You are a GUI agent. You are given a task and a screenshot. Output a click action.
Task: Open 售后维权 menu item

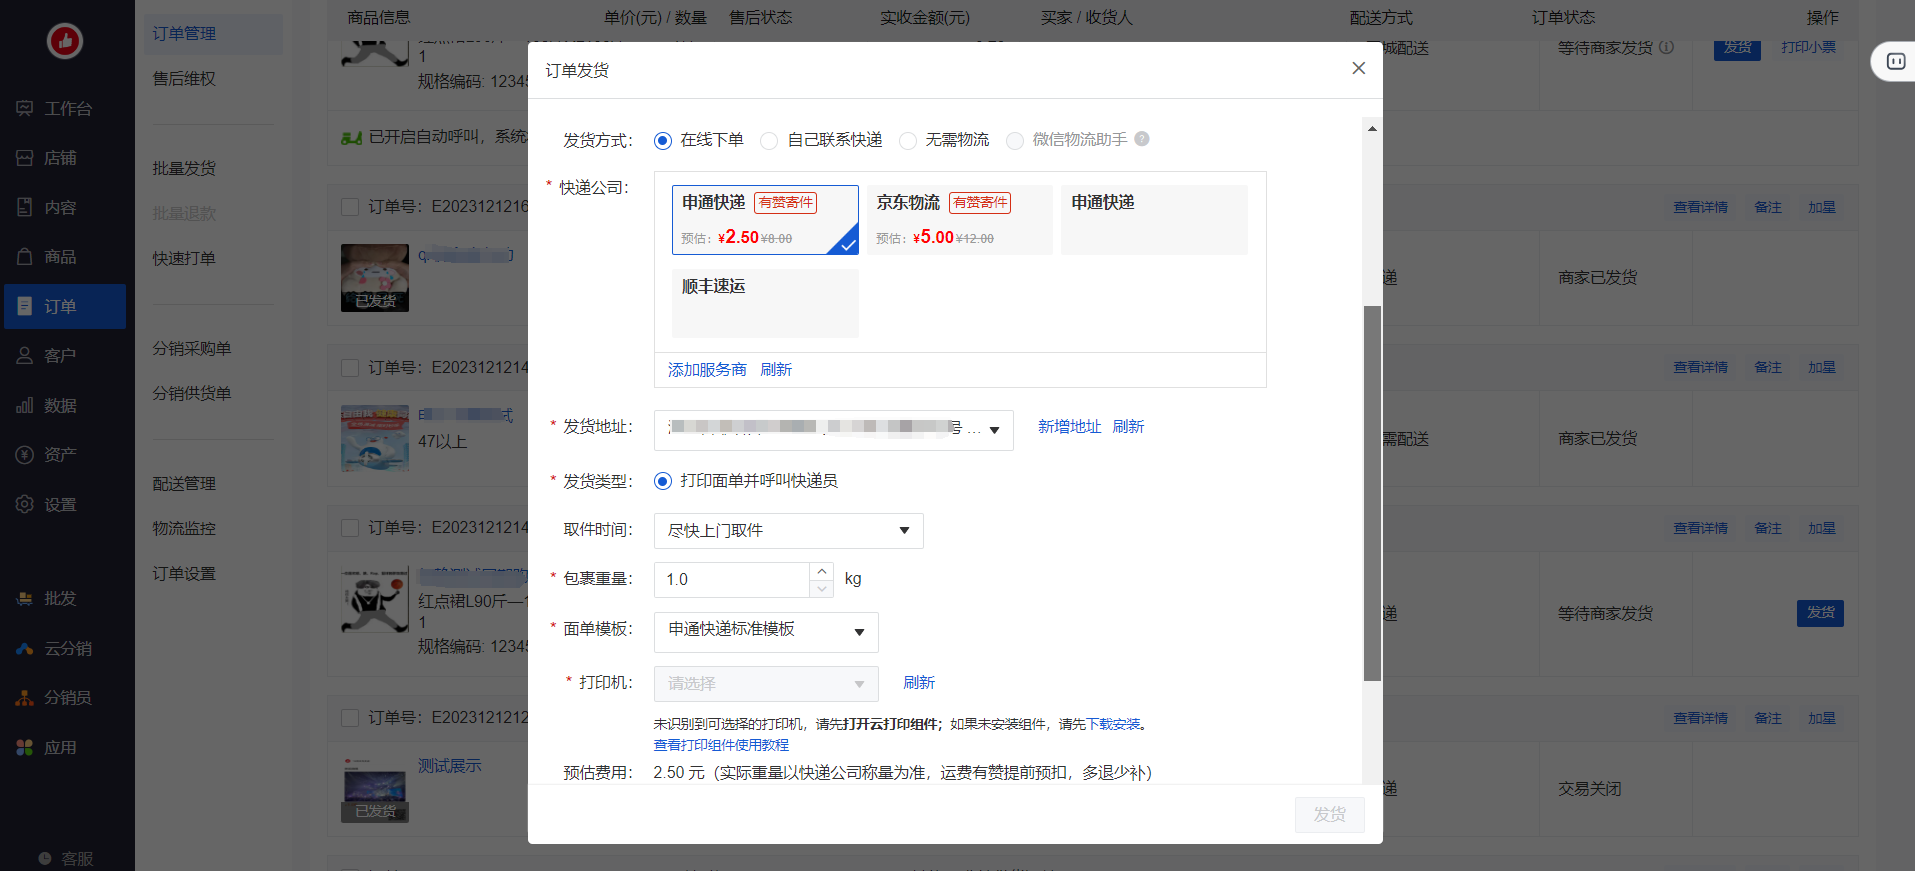184,79
